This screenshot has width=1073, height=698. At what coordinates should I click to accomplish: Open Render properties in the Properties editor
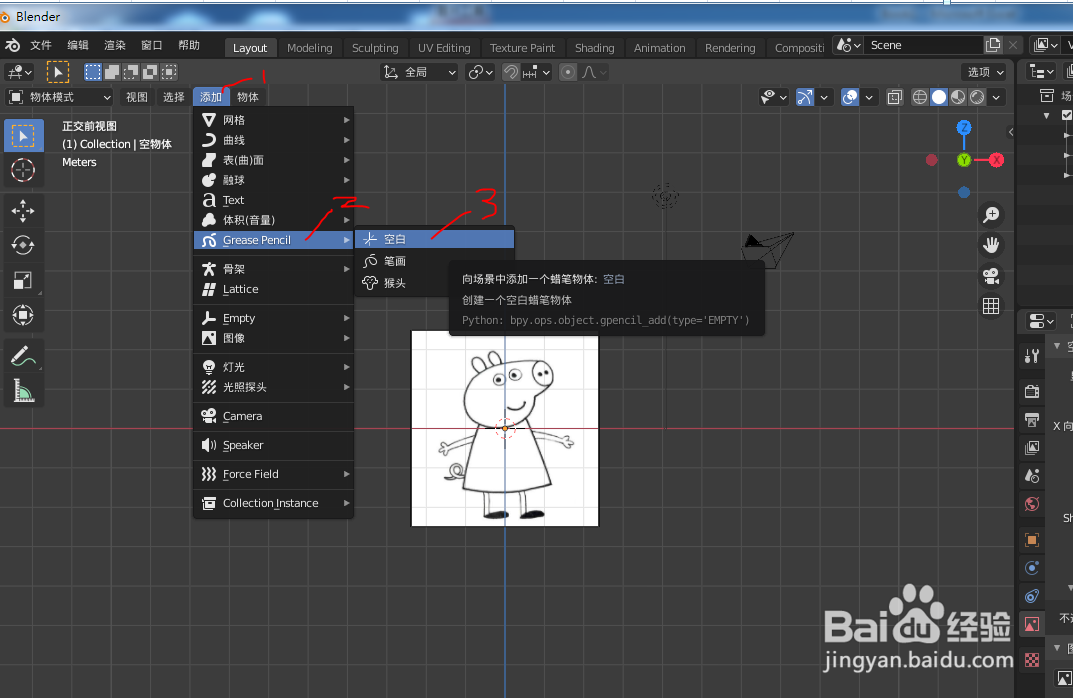1031,390
